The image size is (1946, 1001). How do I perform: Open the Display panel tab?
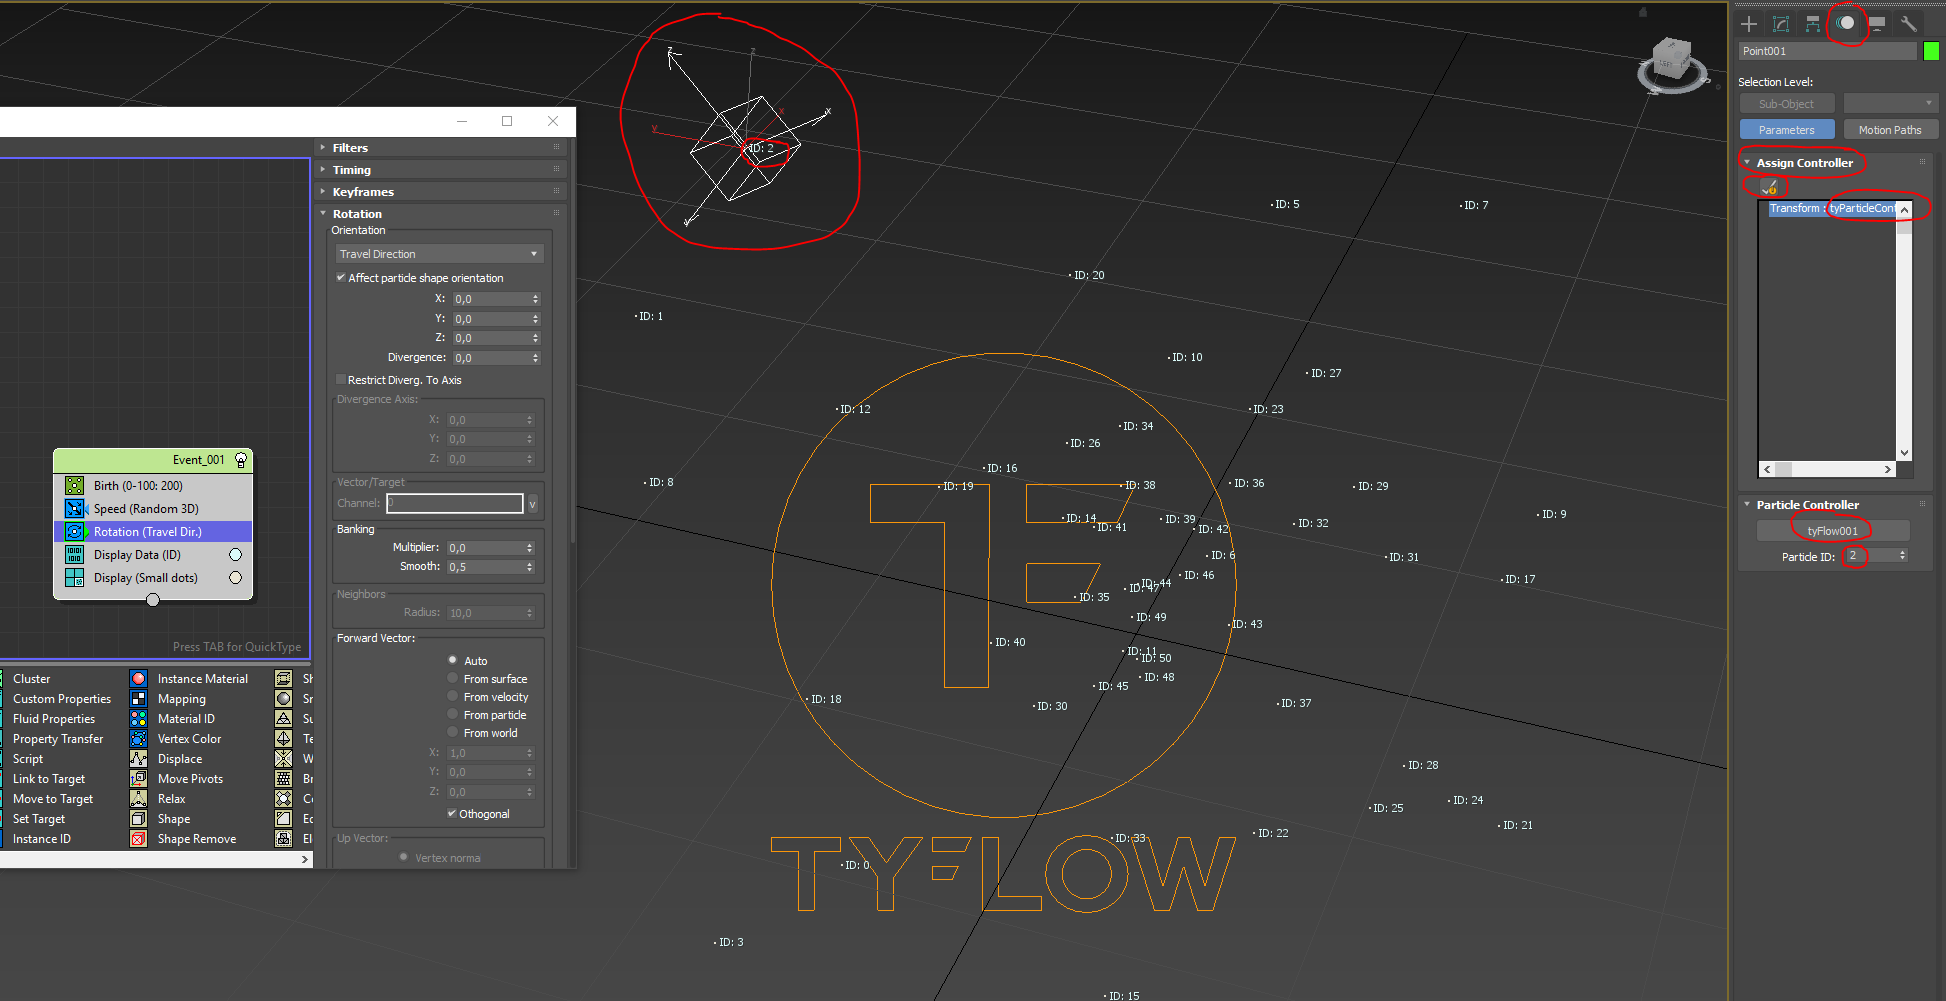point(1877,24)
